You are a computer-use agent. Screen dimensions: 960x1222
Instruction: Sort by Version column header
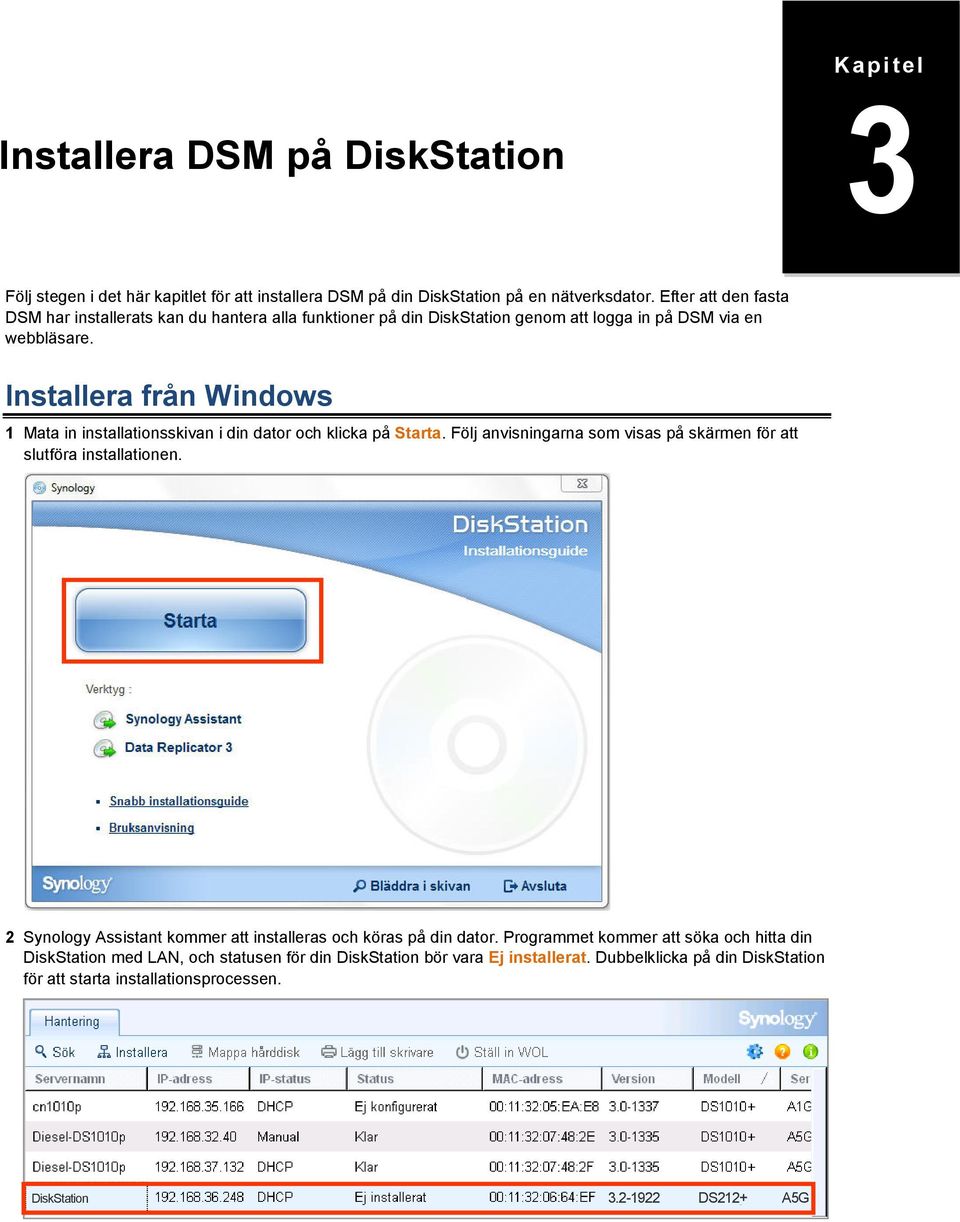coord(649,1079)
